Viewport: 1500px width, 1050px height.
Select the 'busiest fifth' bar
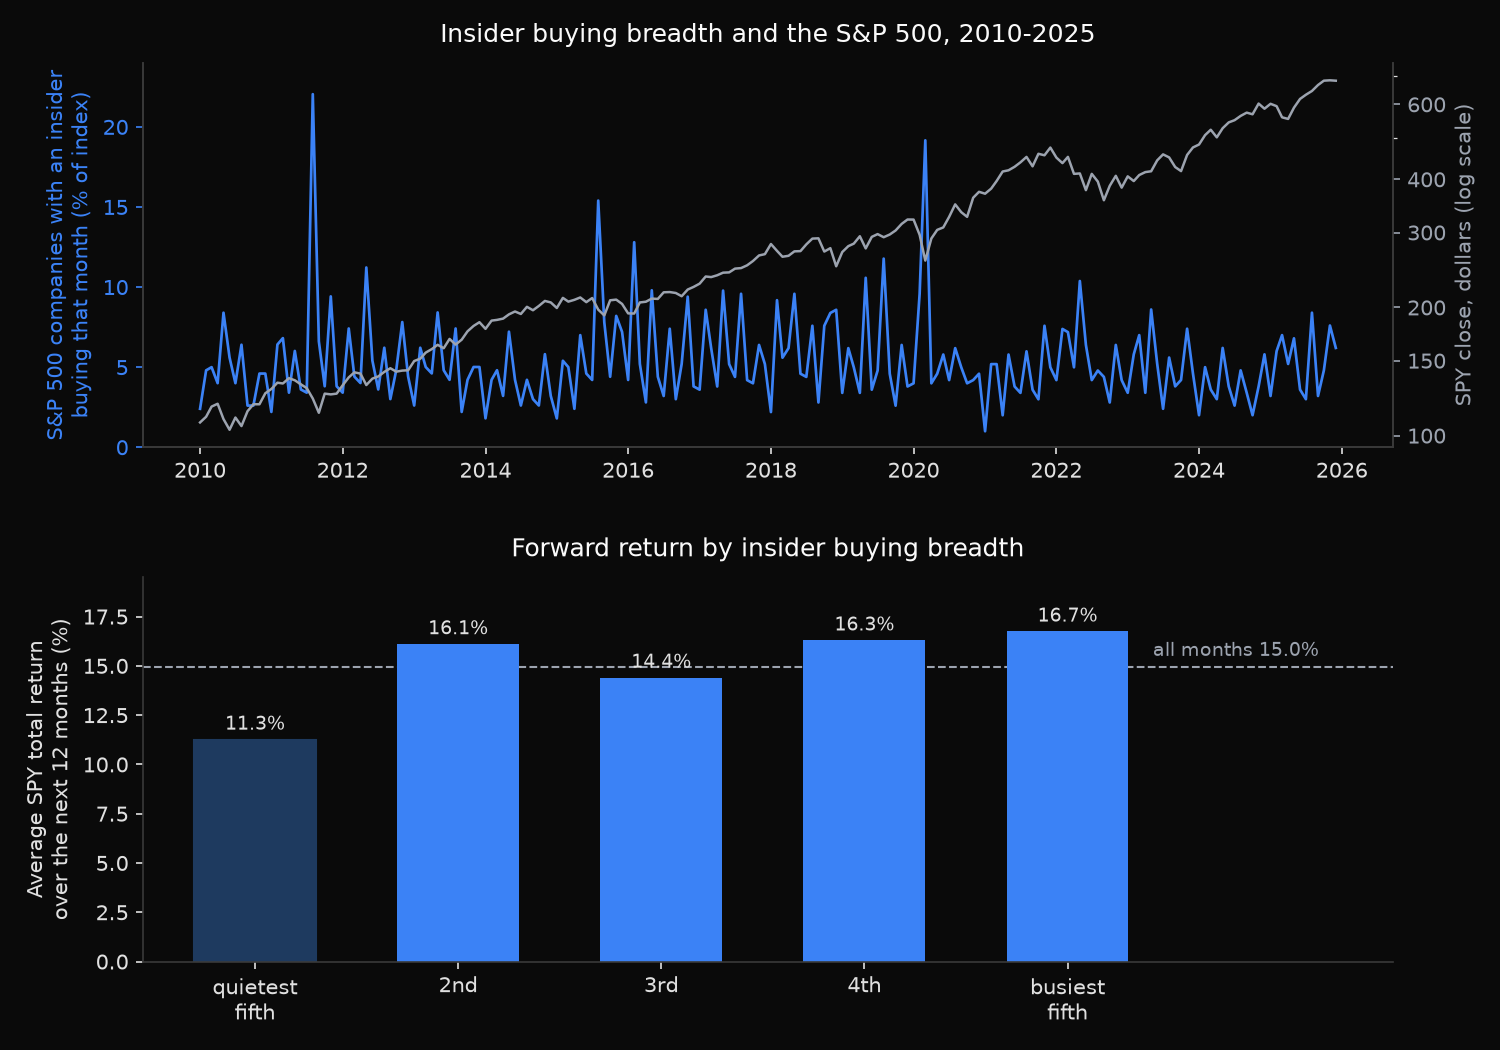1067,797
